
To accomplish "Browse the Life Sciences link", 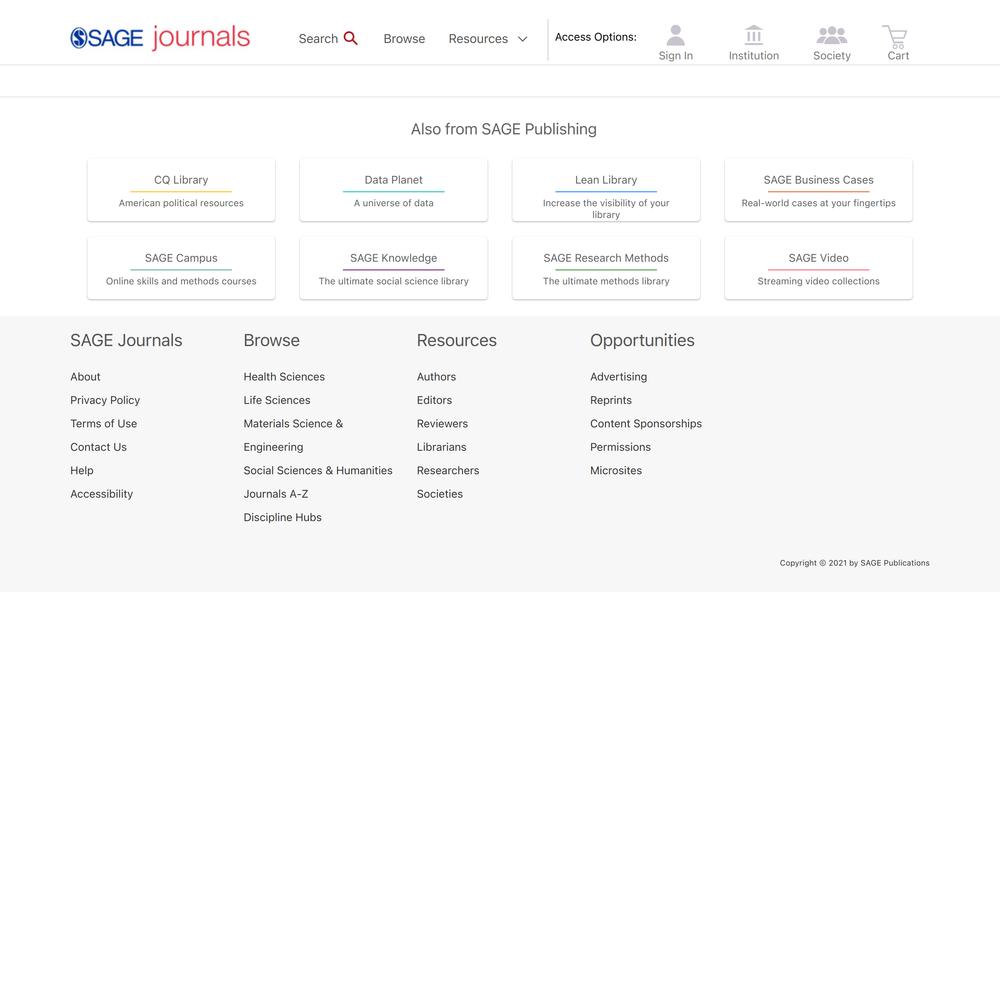I will (x=277, y=401).
